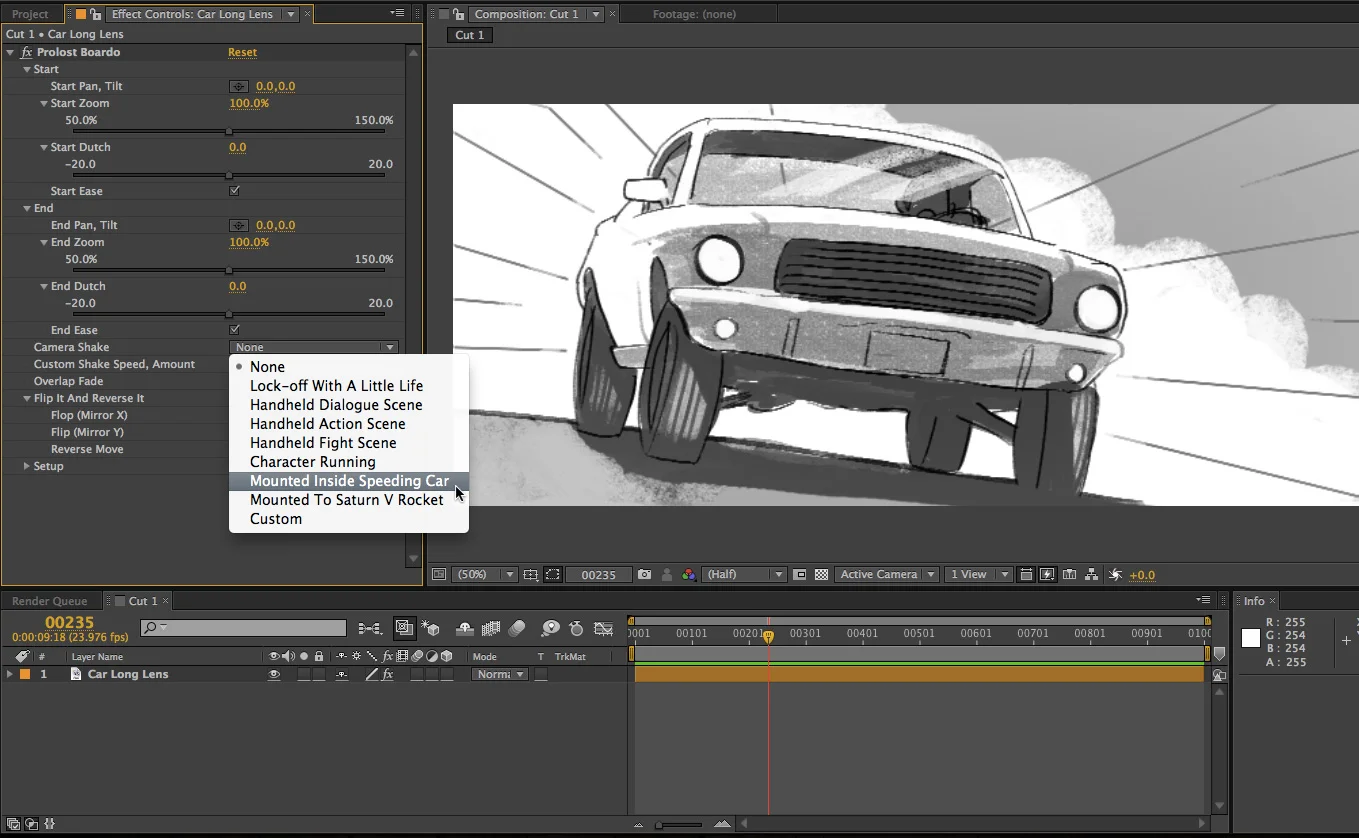
Task: Open the magnification ratio (50%) dropdown
Action: 486,575
